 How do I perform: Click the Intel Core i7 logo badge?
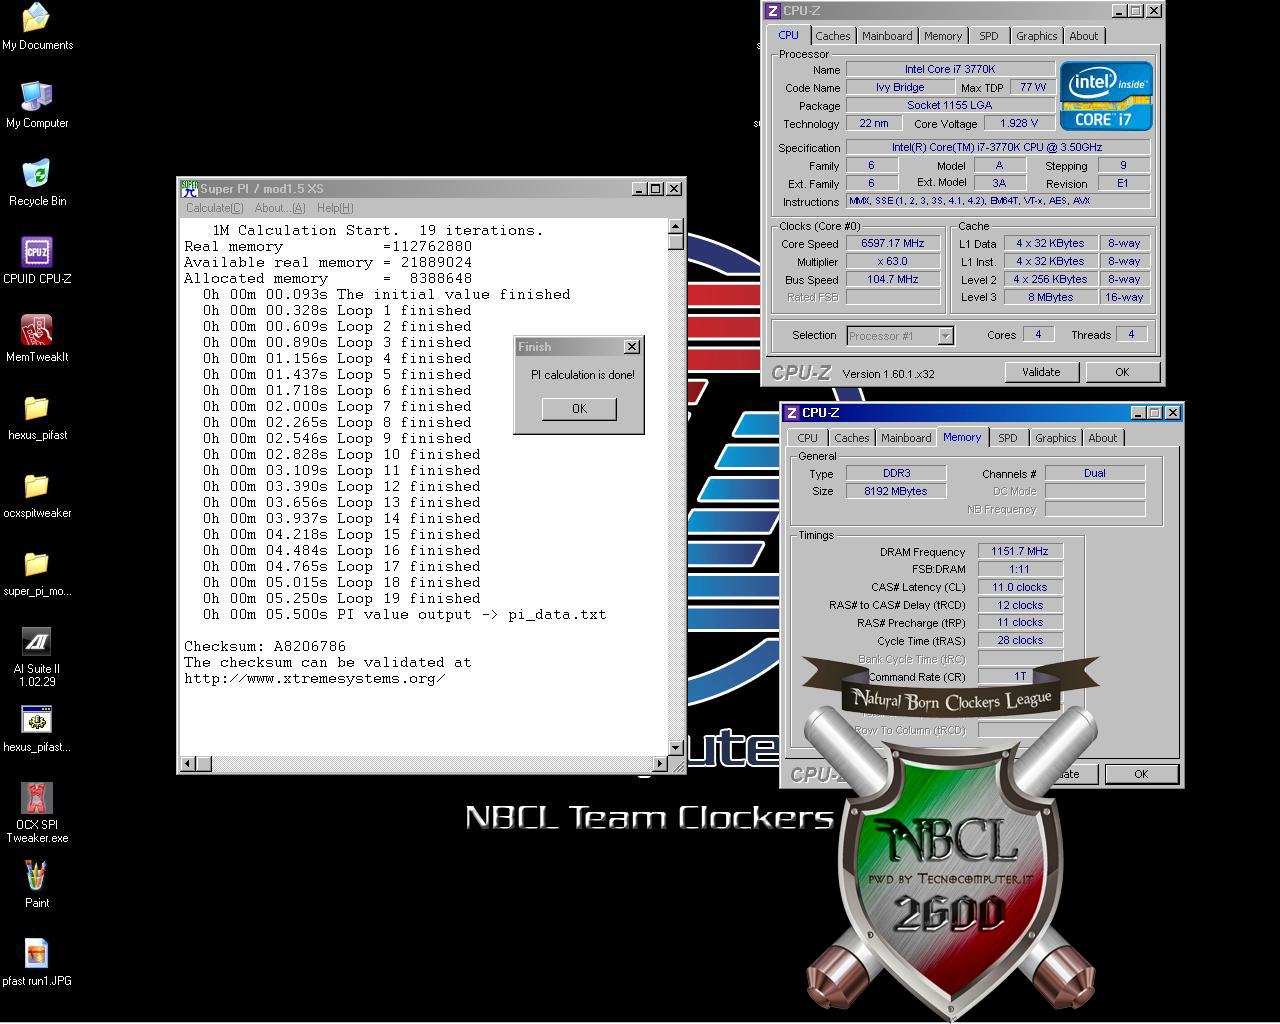[1106, 96]
